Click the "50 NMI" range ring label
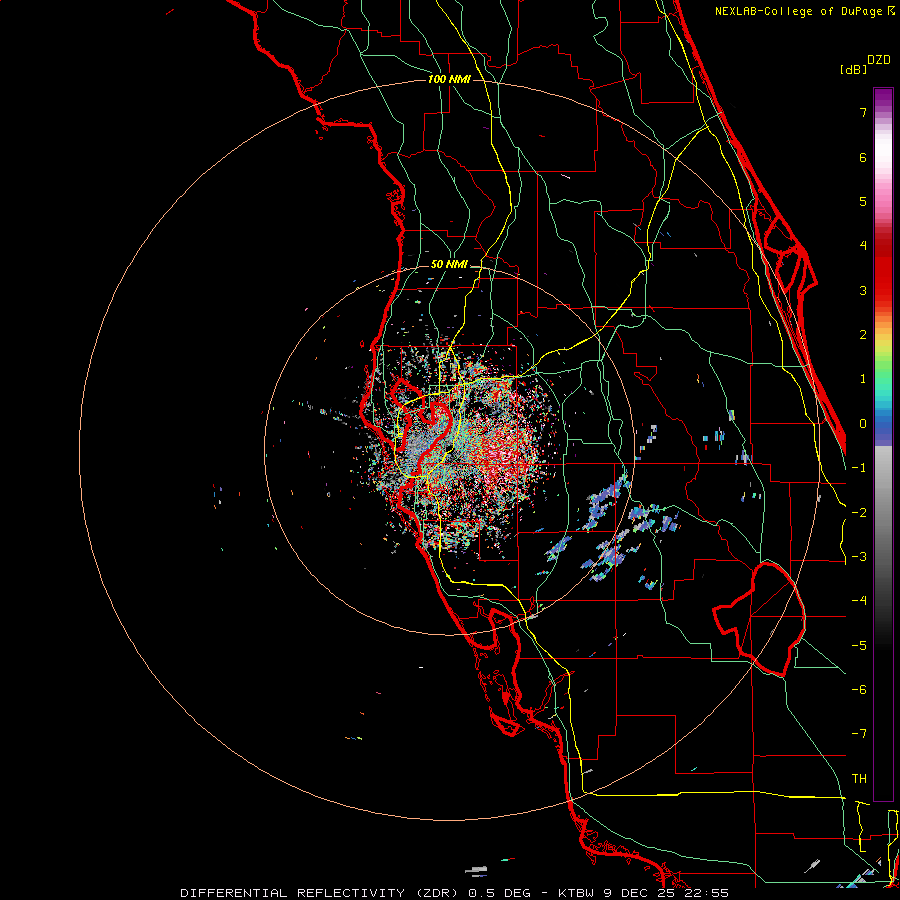Screen dimensions: 900x900 [x=449, y=264]
